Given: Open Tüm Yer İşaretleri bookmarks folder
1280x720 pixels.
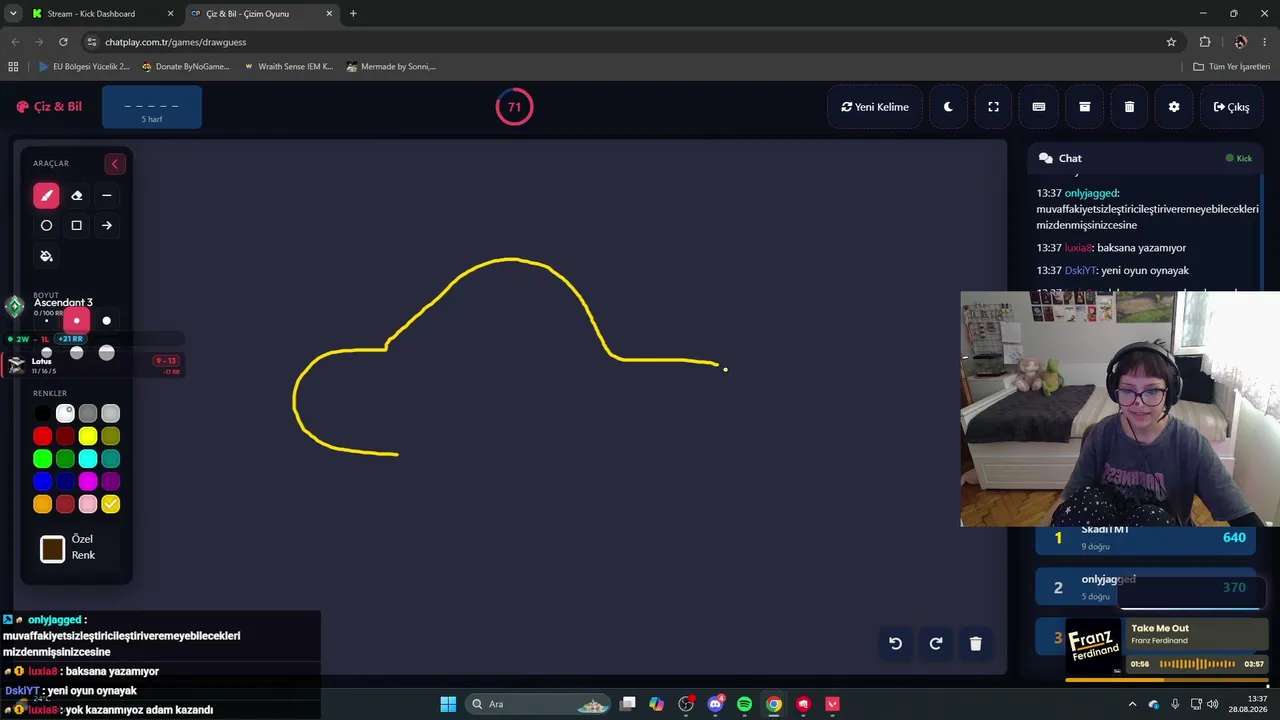Looking at the screenshot, I should pos(1231,67).
